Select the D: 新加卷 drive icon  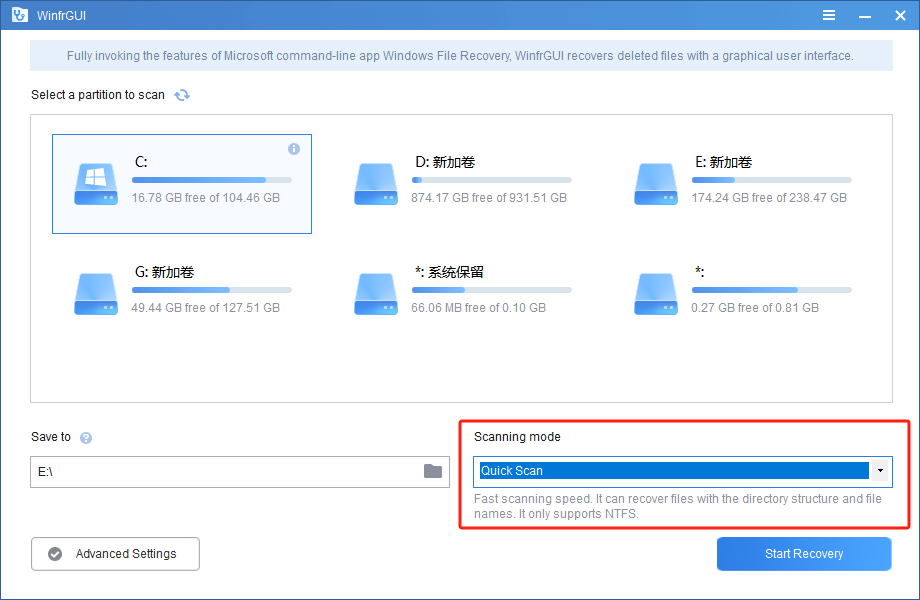click(376, 184)
